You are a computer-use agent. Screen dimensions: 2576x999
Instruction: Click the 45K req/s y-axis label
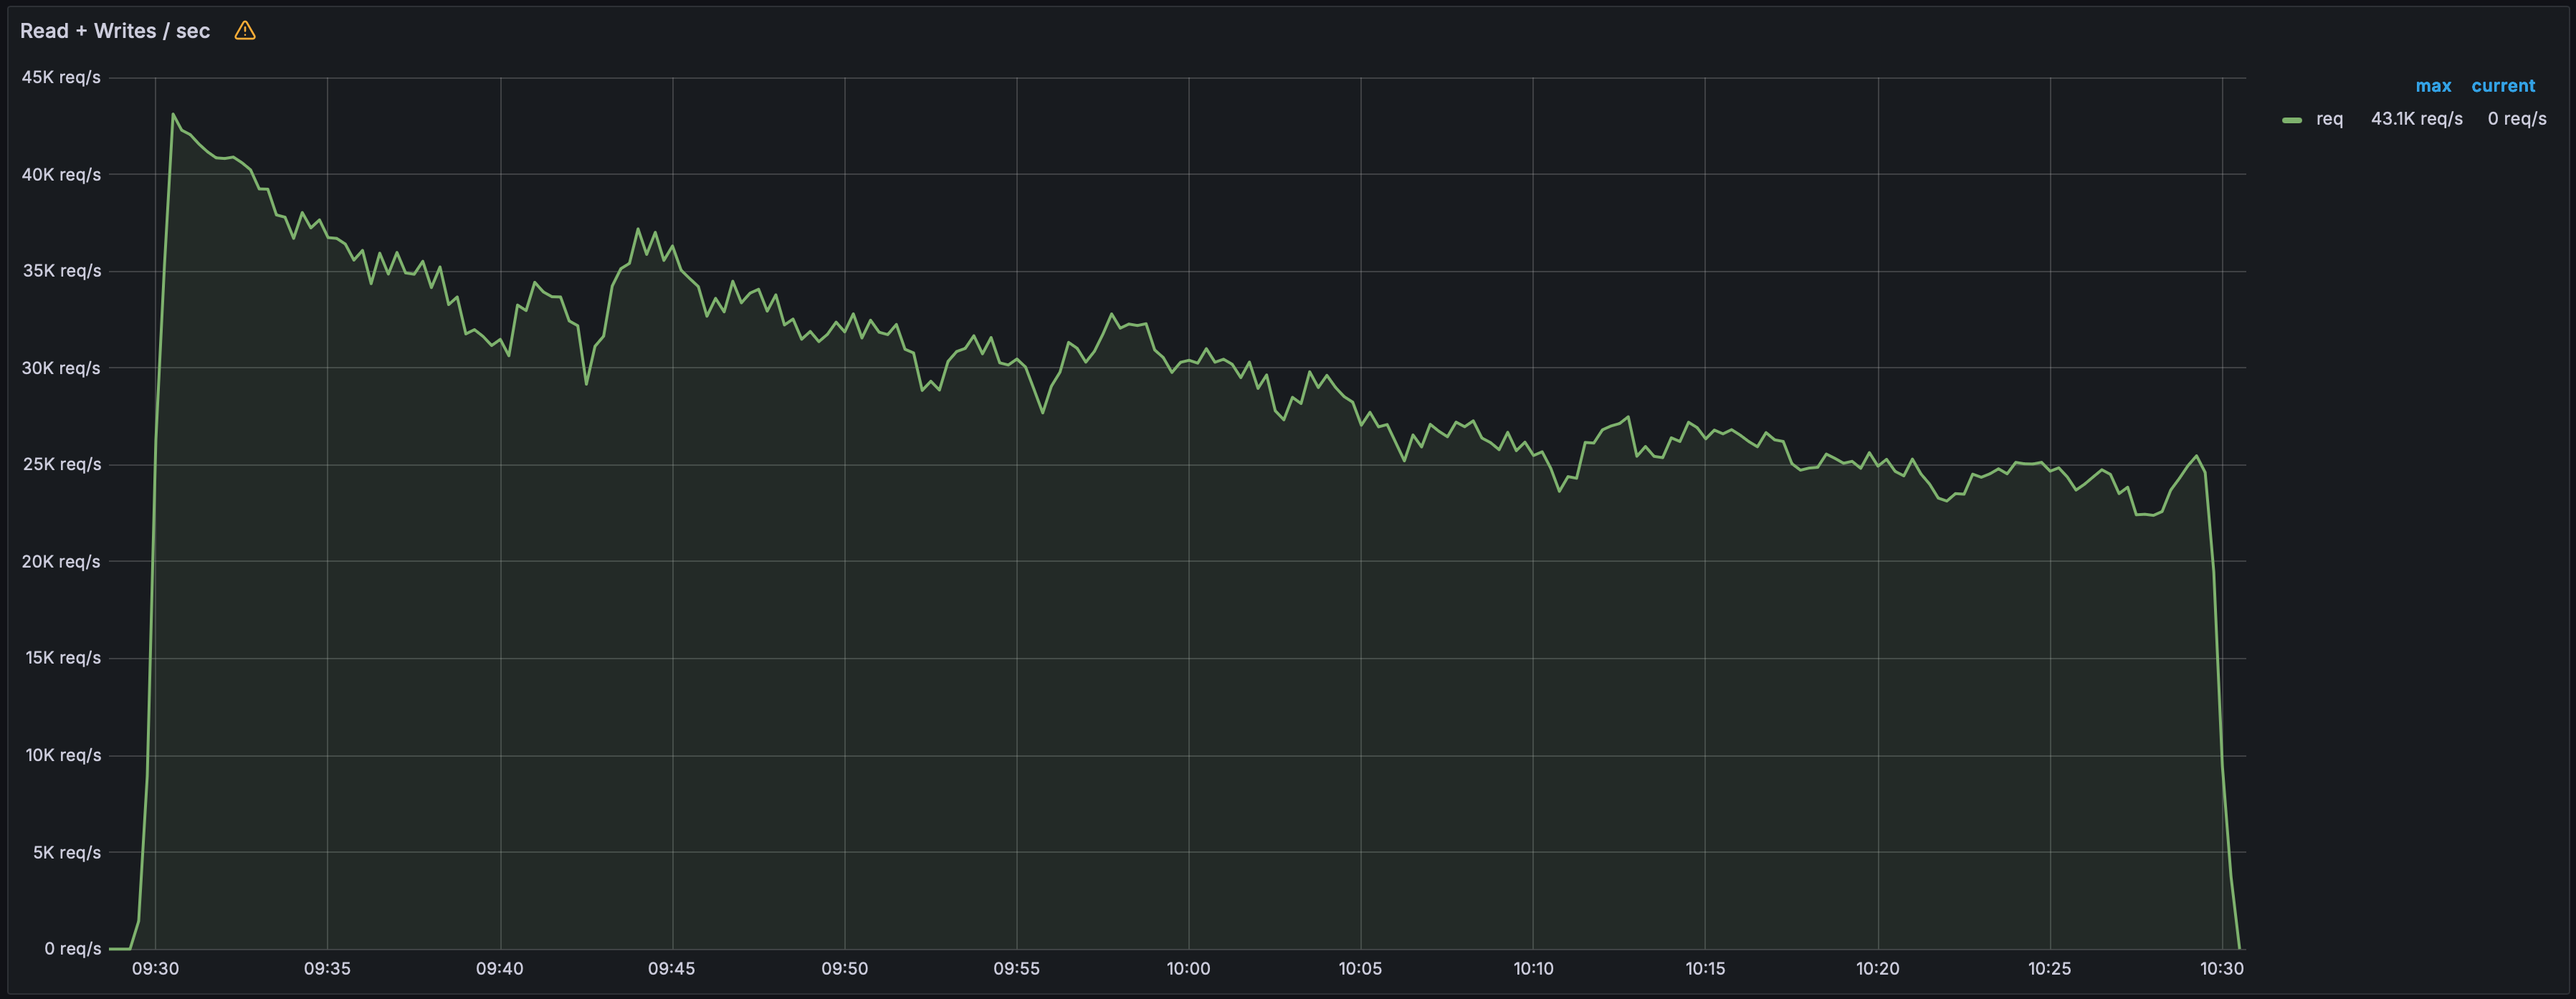click(x=61, y=77)
